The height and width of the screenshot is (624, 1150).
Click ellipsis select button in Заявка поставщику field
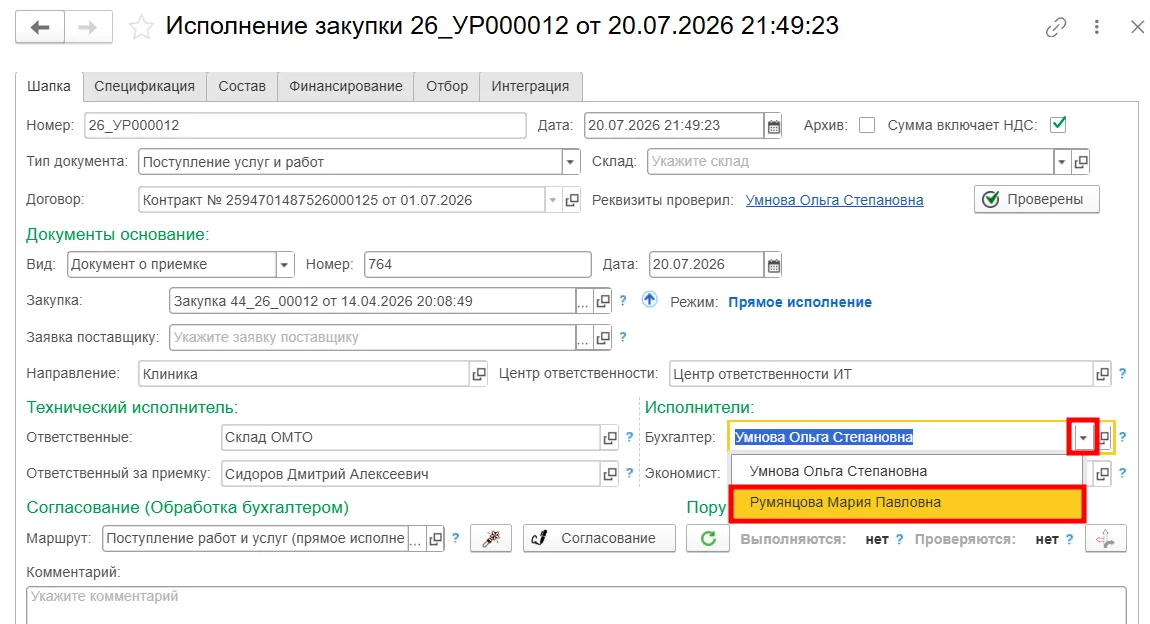click(584, 338)
